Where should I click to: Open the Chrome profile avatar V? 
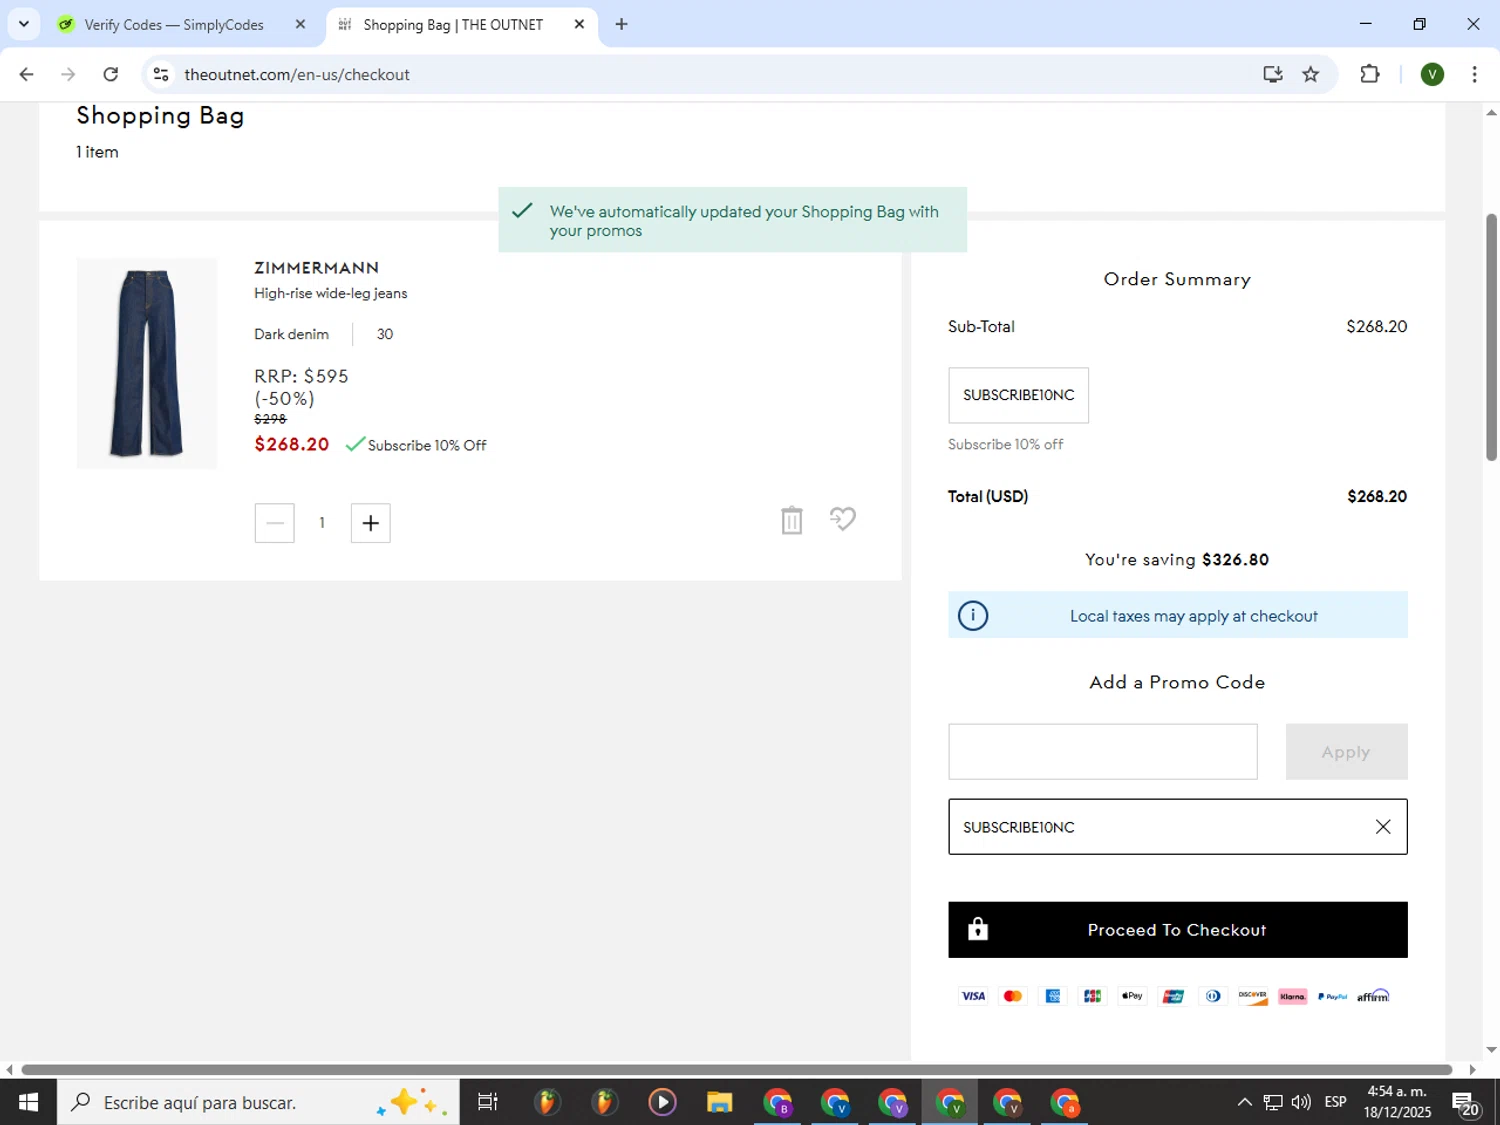pyautogui.click(x=1432, y=74)
